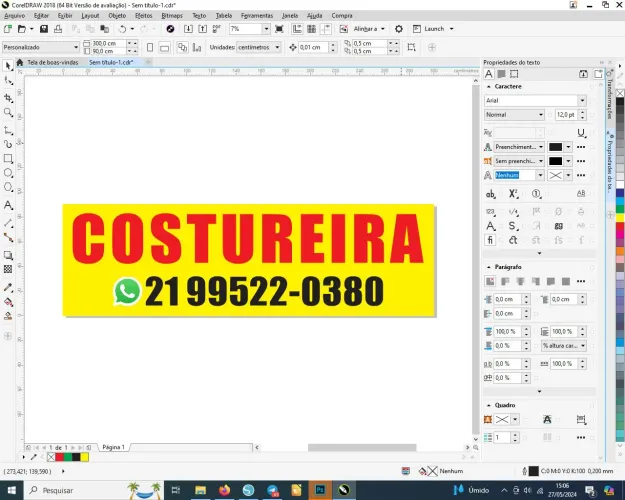Pick the green swatch in document palette

(68, 457)
